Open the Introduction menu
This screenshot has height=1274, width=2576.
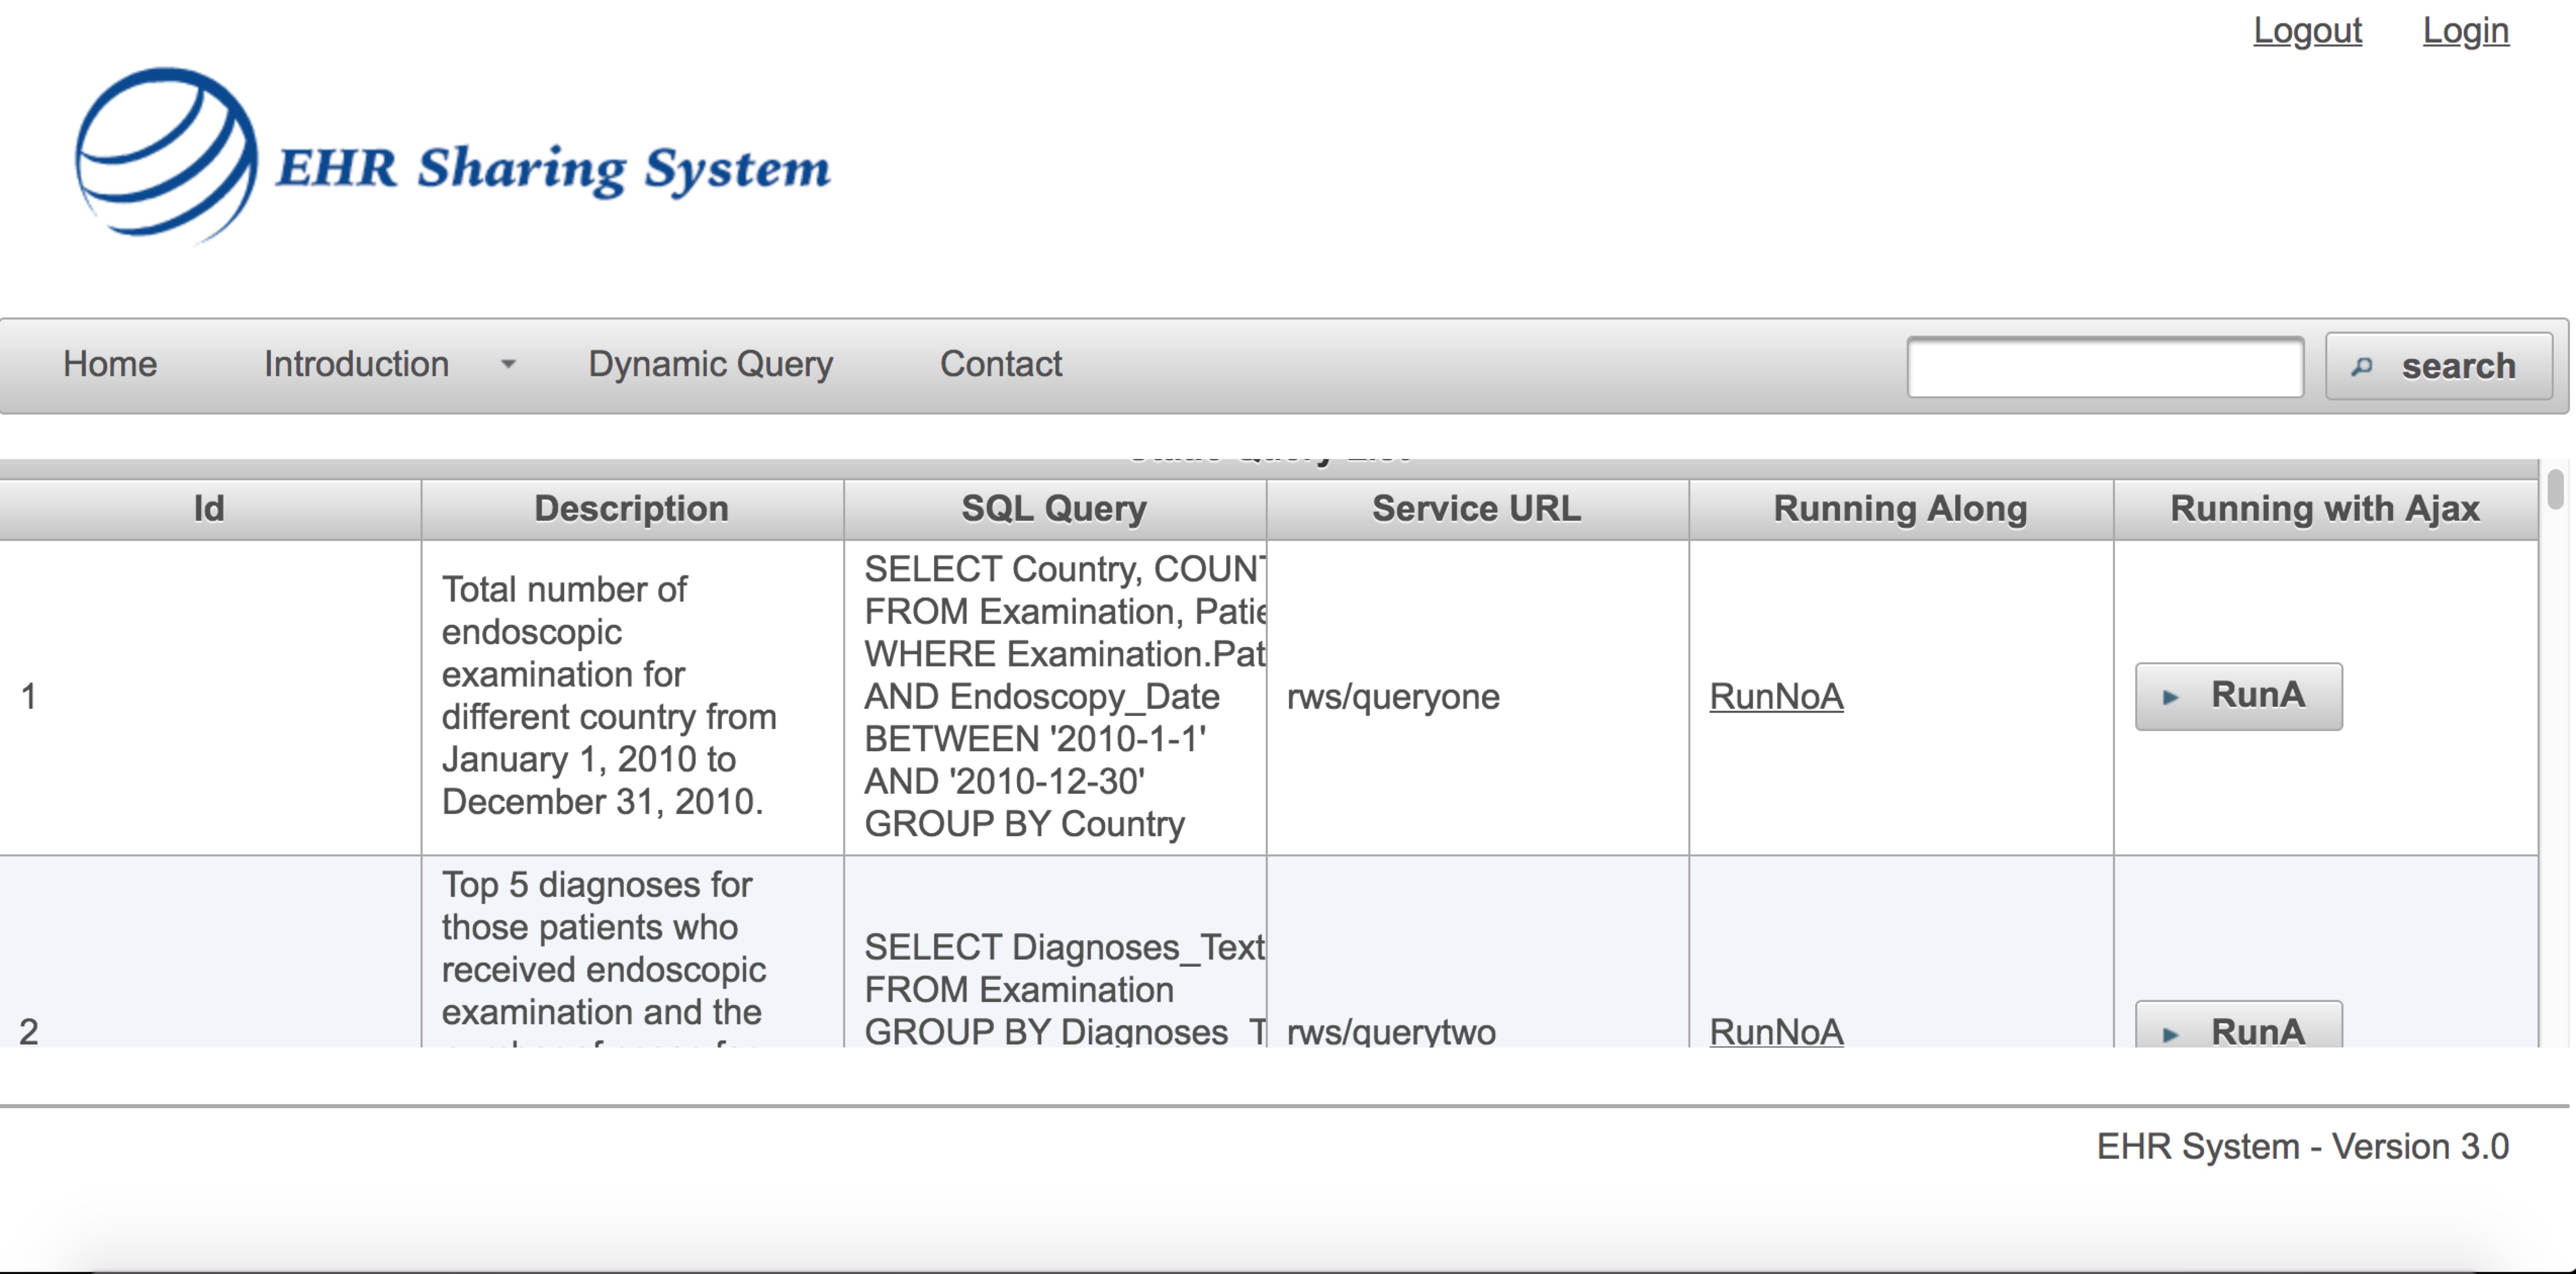point(356,364)
